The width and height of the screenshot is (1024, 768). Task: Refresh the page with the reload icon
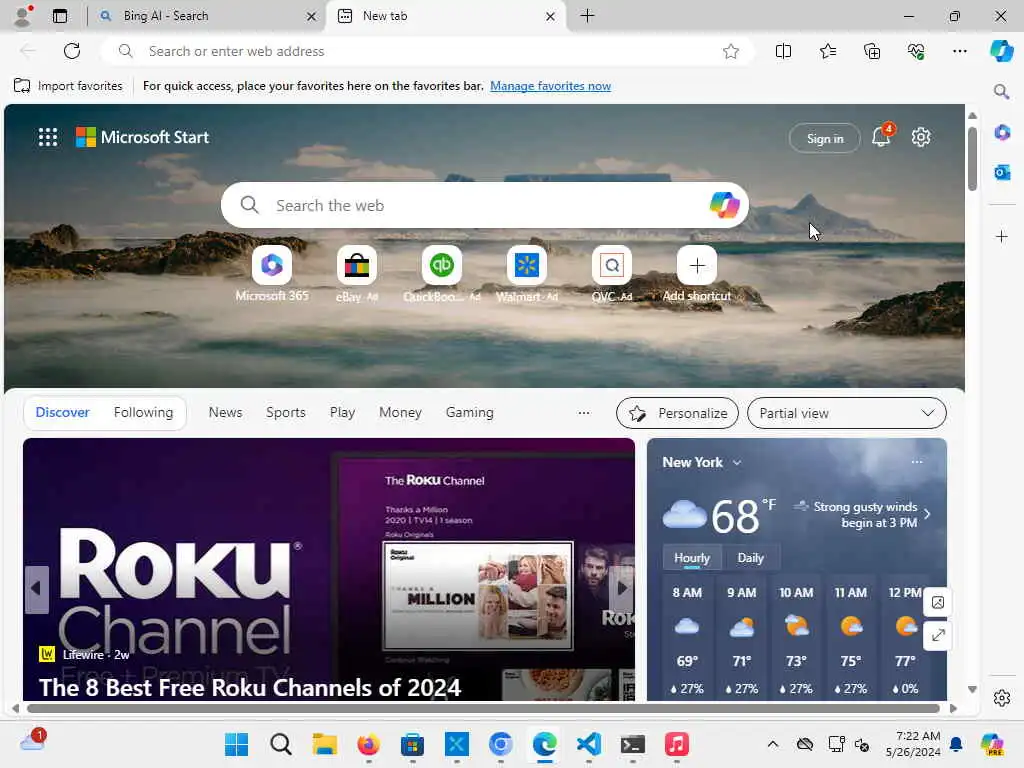[x=72, y=51]
